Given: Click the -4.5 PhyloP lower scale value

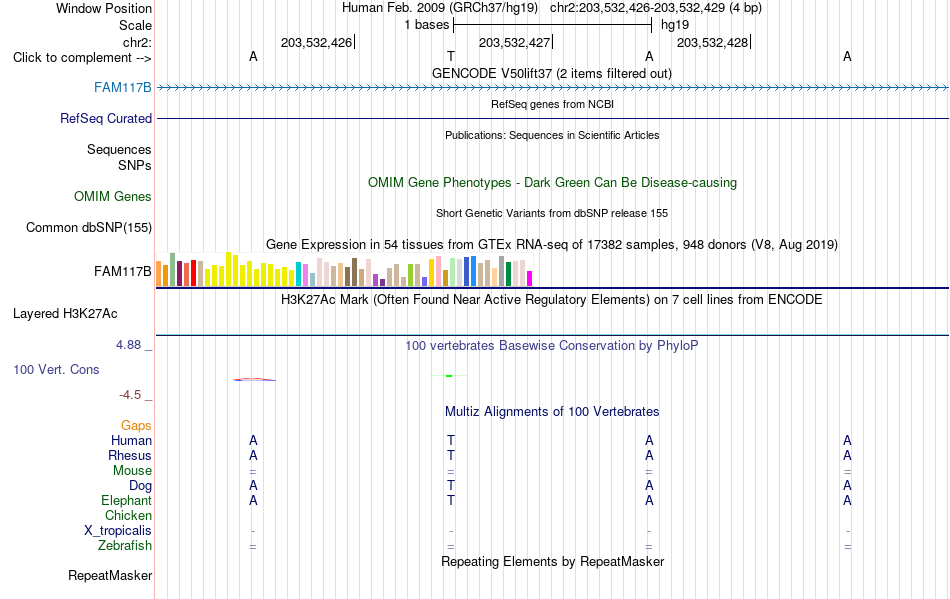Looking at the screenshot, I should (130, 395).
